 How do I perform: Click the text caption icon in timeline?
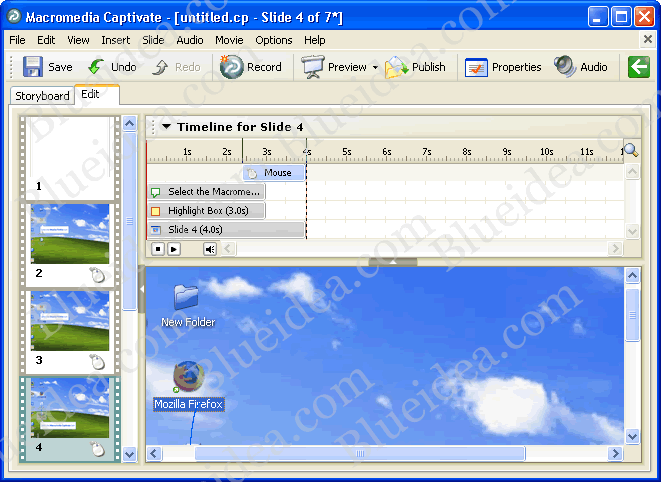[156, 193]
